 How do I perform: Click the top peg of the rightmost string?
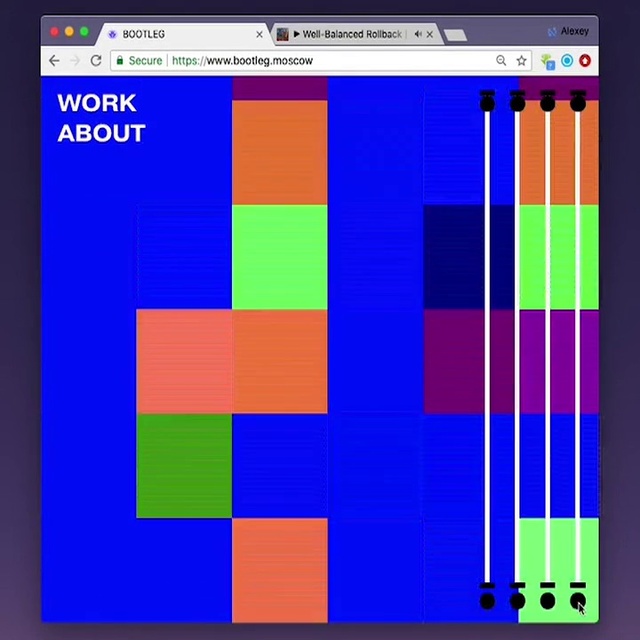(578, 102)
